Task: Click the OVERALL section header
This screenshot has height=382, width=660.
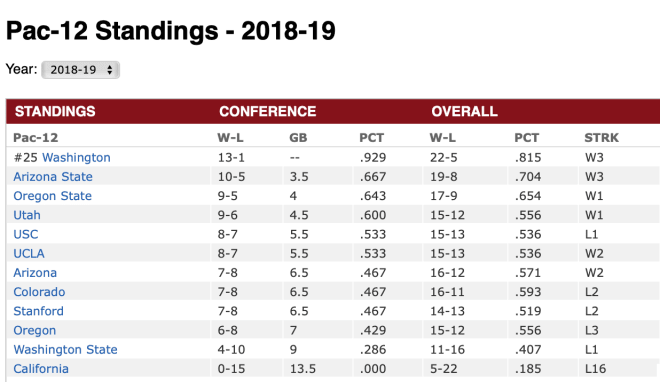Action: coord(464,111)
